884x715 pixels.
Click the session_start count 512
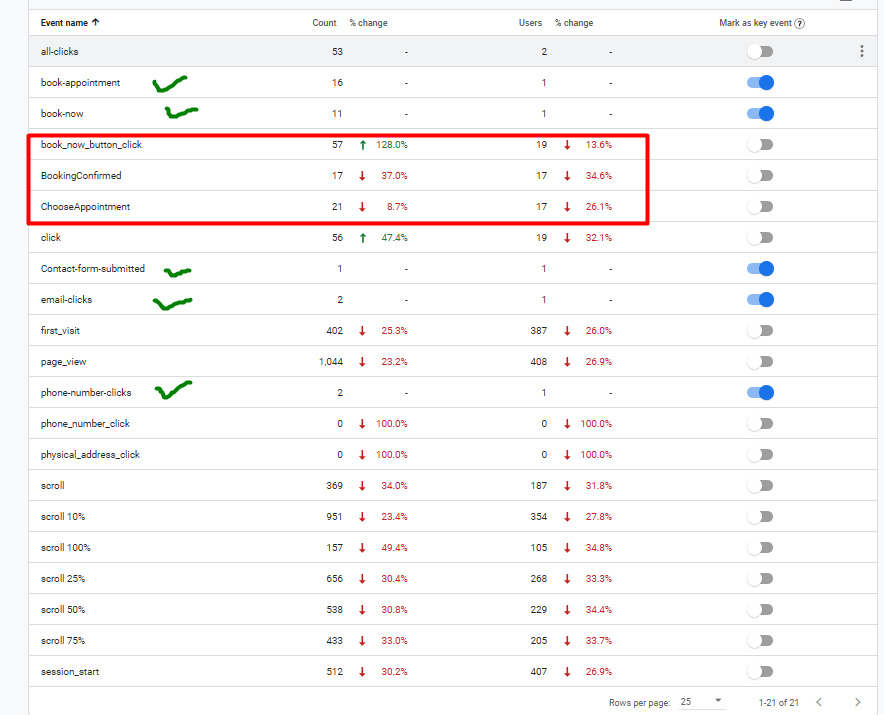(334, 672)
